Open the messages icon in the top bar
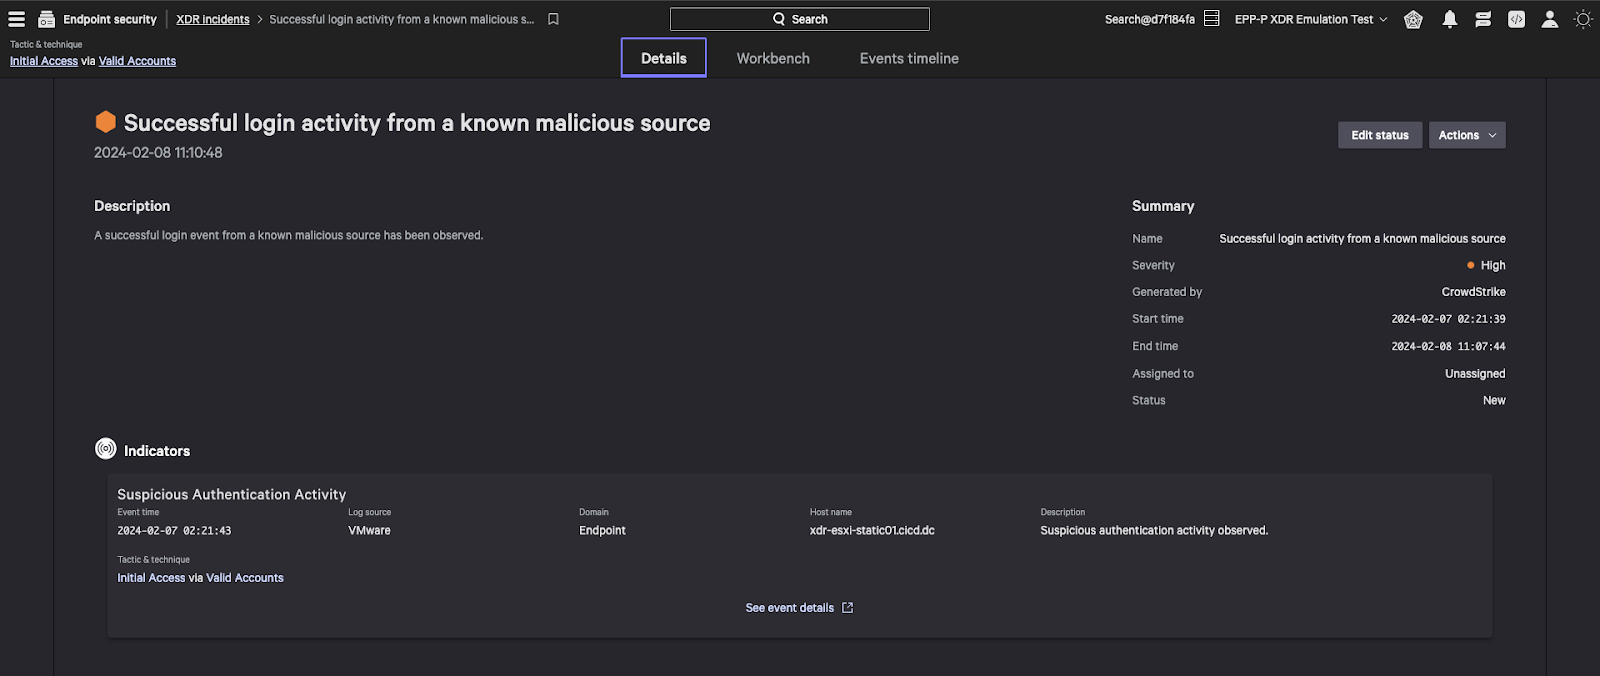Image resolution: width=1600 pixels, height=676 pixels. (x=1483, y=19)
